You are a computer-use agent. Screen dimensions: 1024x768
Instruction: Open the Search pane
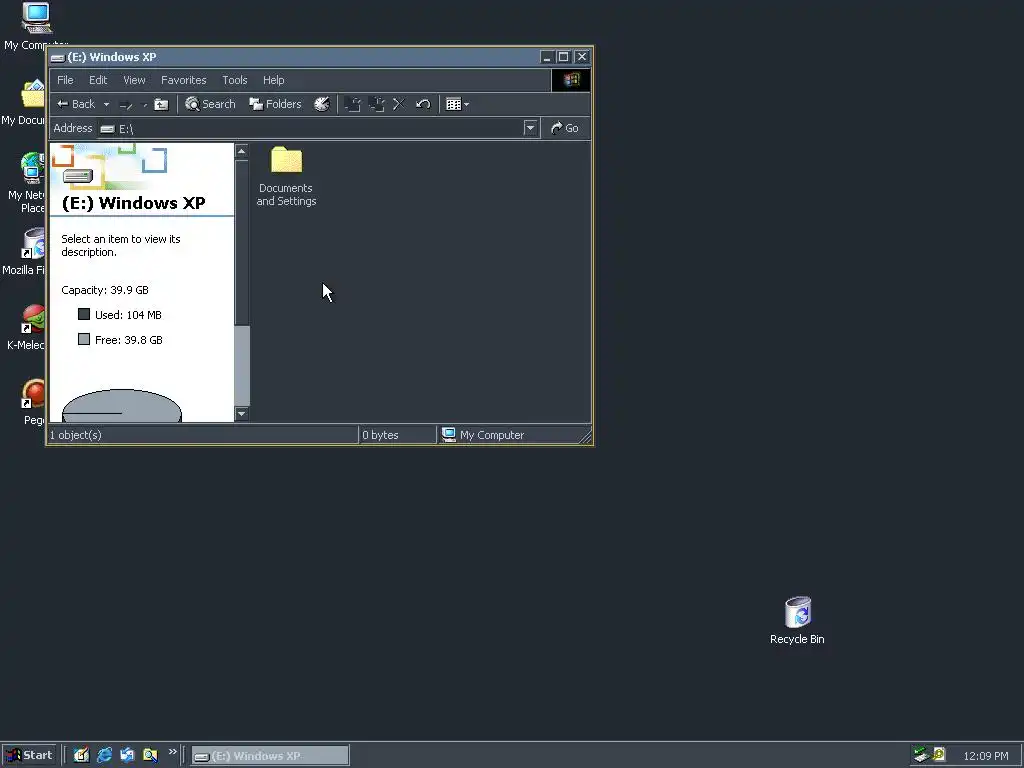click(x=210, y=104)
